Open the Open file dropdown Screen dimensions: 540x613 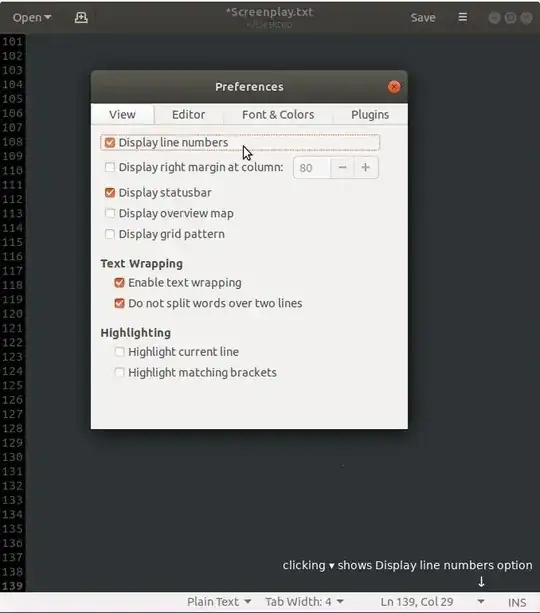coord(32,18)
